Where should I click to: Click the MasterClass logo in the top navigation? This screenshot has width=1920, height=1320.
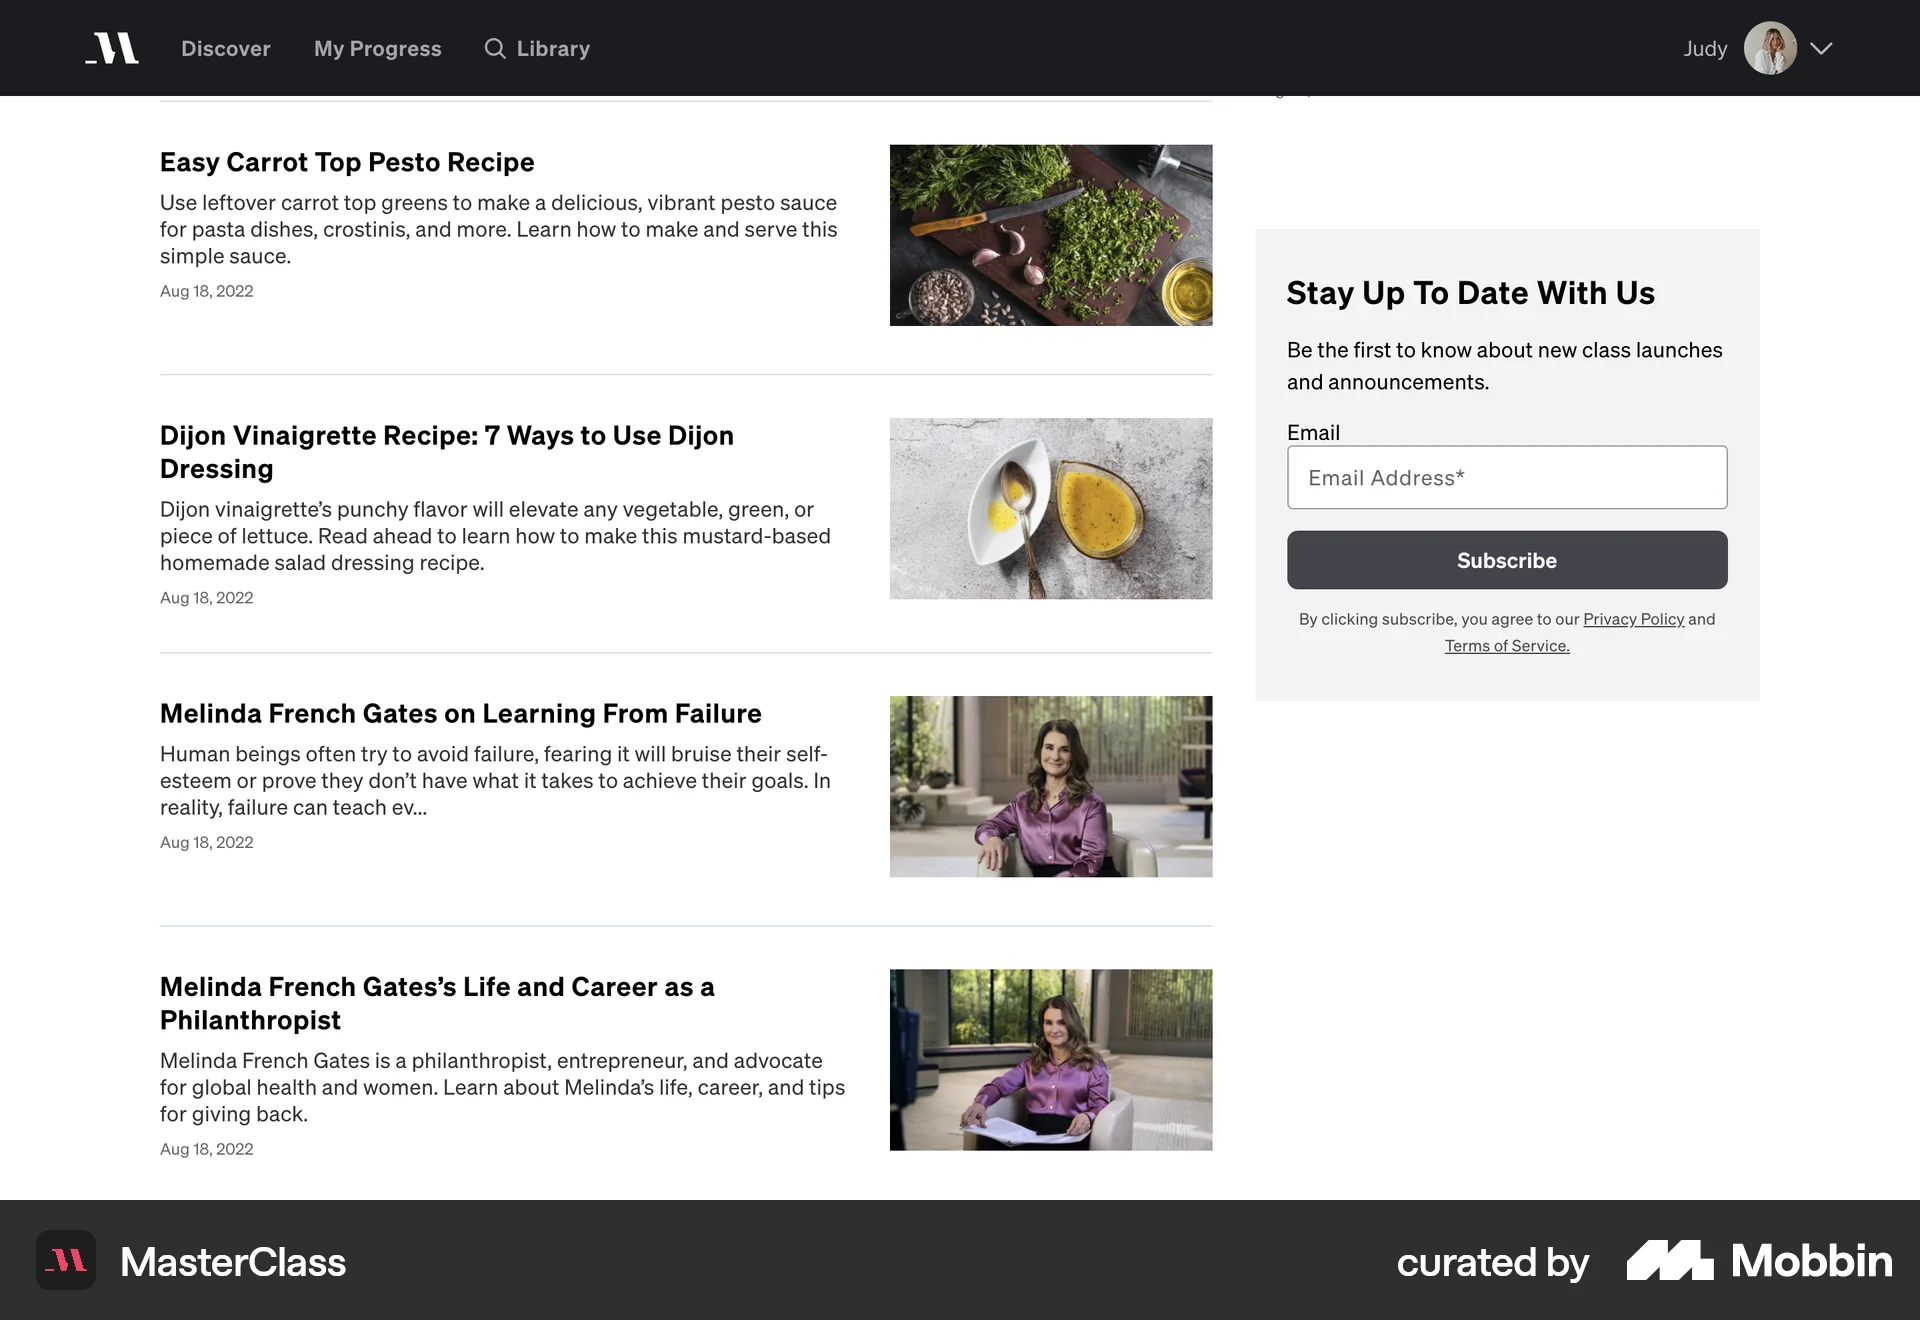click(x=111, y=47)
